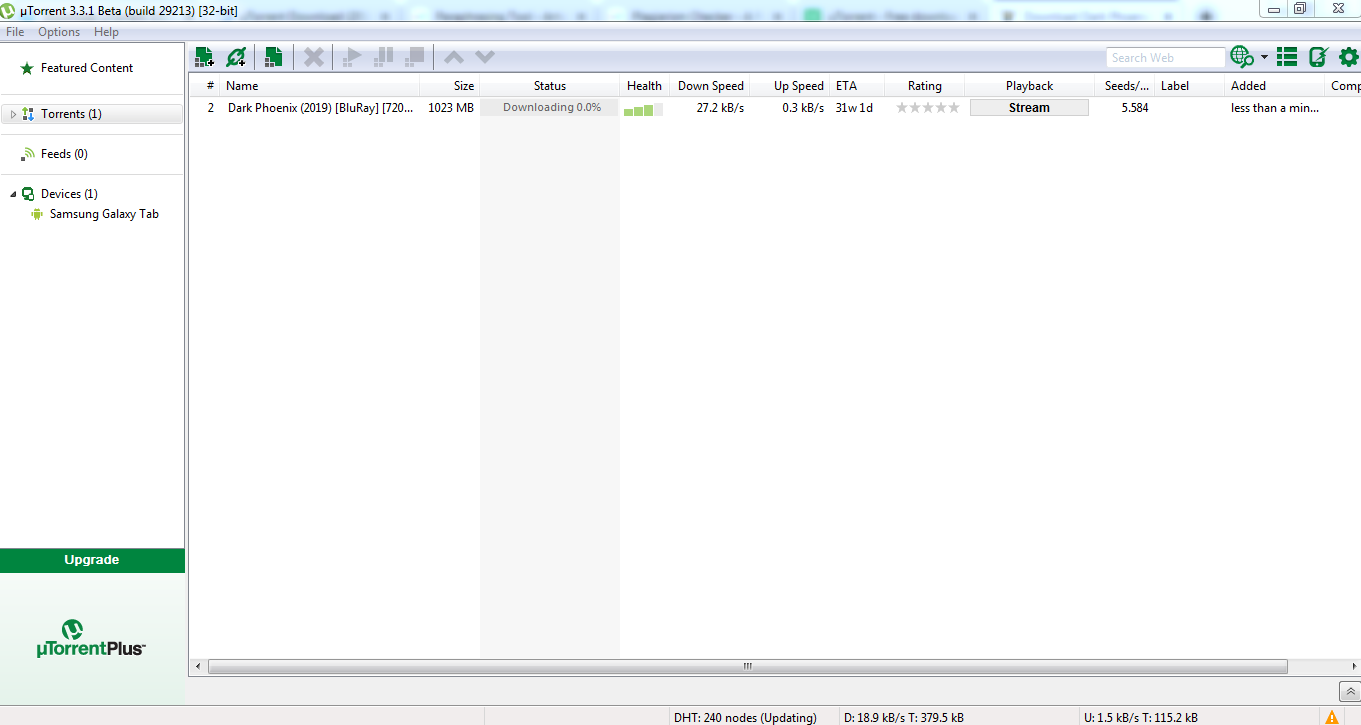Collapse the Devices tree node
The height and width of the screenshot is (725, 1361).
pyautogui.click(x=13, y=194)
